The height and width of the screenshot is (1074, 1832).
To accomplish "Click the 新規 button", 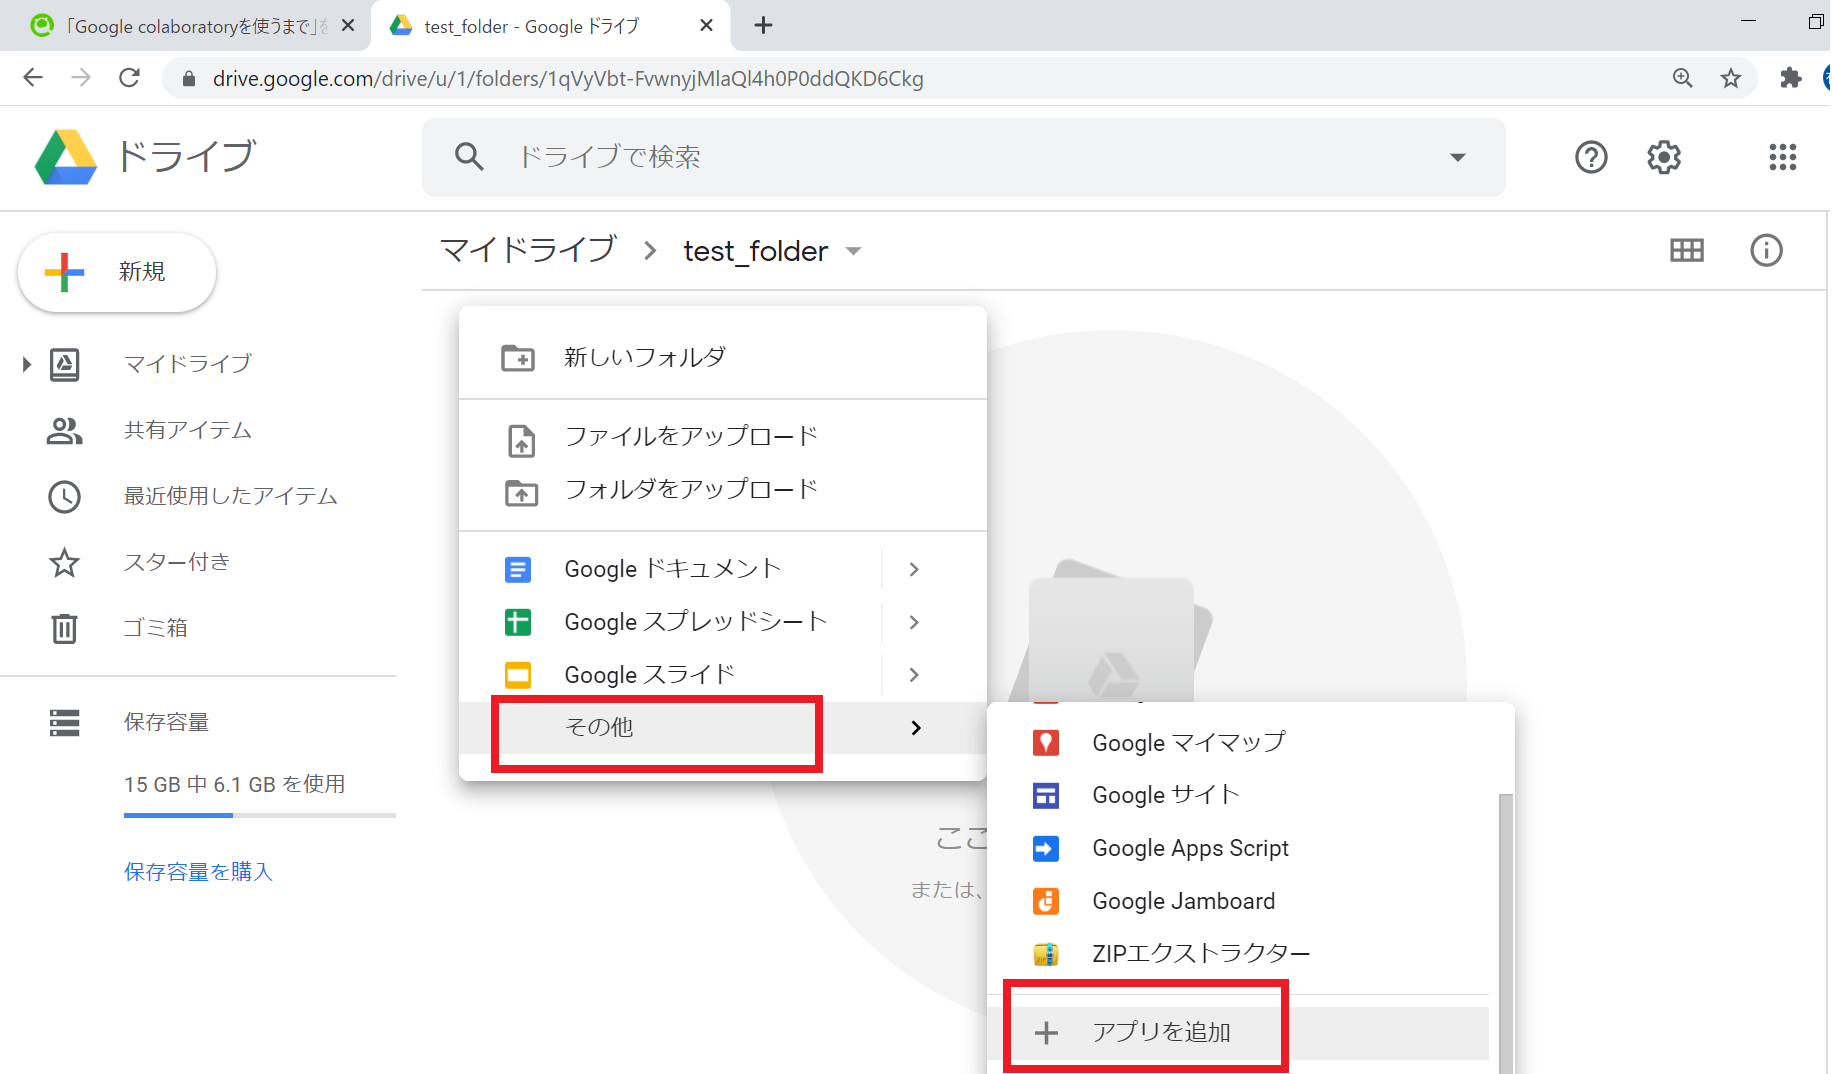I will coord(117,272).
